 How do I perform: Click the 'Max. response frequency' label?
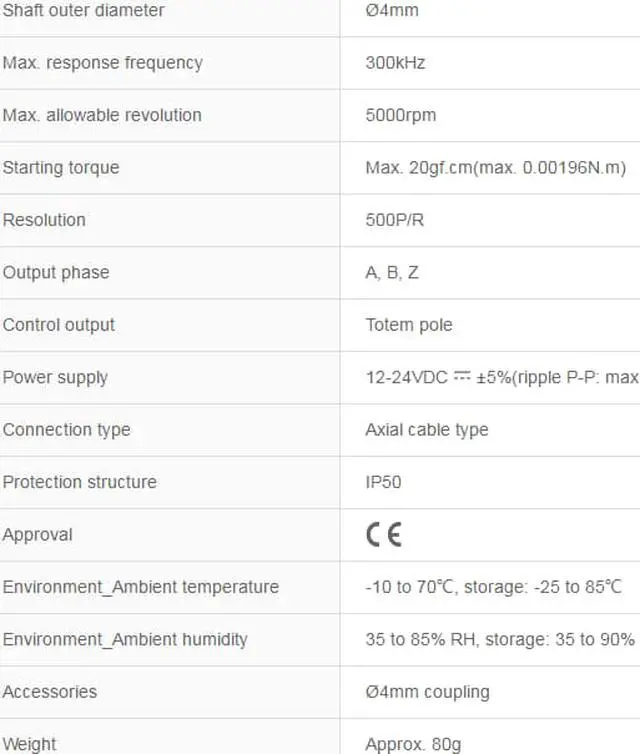(102, 63)
